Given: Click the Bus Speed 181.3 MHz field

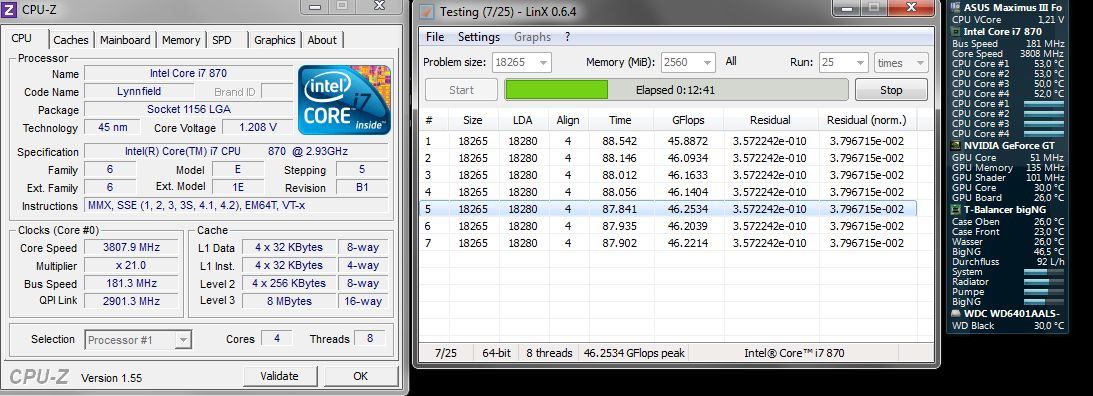Looking at the screenshot, I should point(130,284).
